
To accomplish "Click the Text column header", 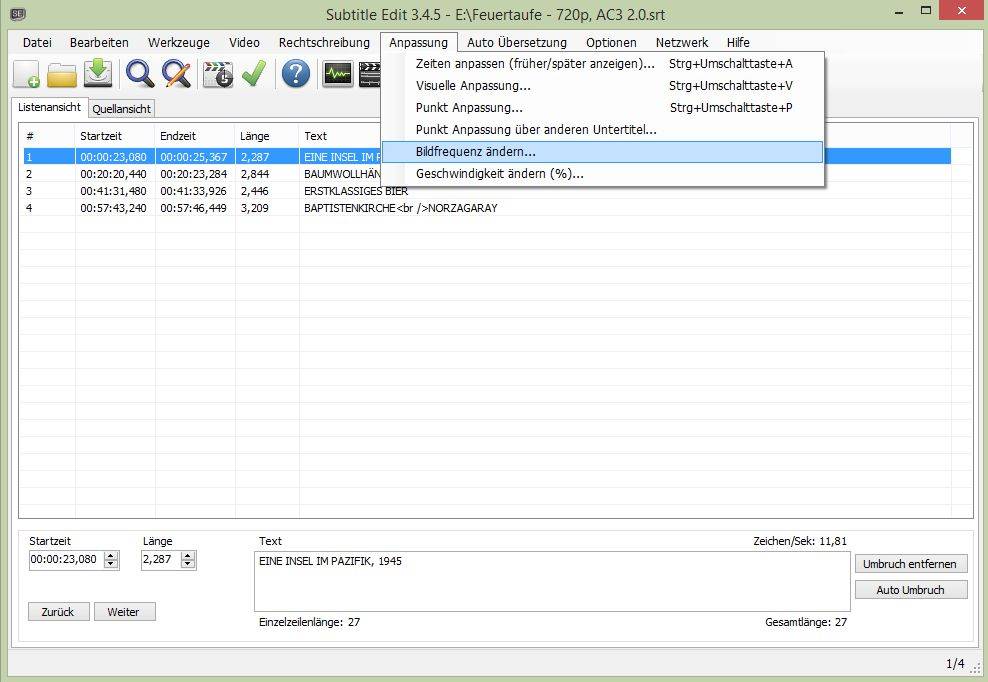I will click(x=340, y=136).
